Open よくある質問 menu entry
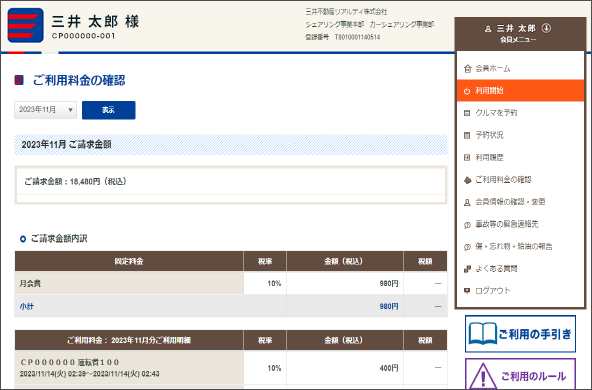 [x=520, y=269]
